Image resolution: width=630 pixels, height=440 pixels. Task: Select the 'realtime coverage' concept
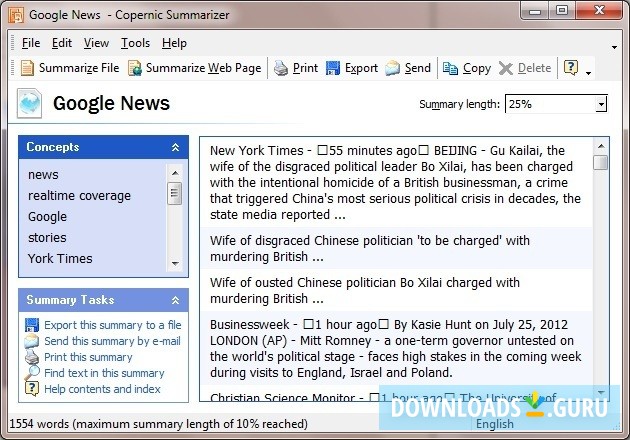[x=80, y=196]
